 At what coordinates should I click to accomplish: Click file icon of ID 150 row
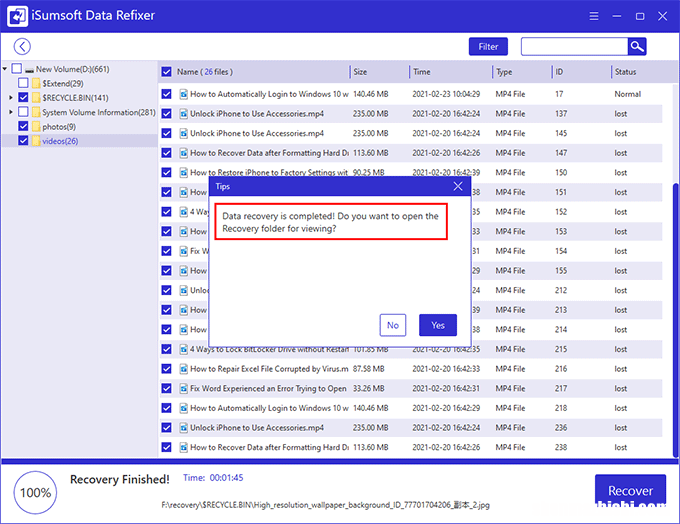pos(184,173)
